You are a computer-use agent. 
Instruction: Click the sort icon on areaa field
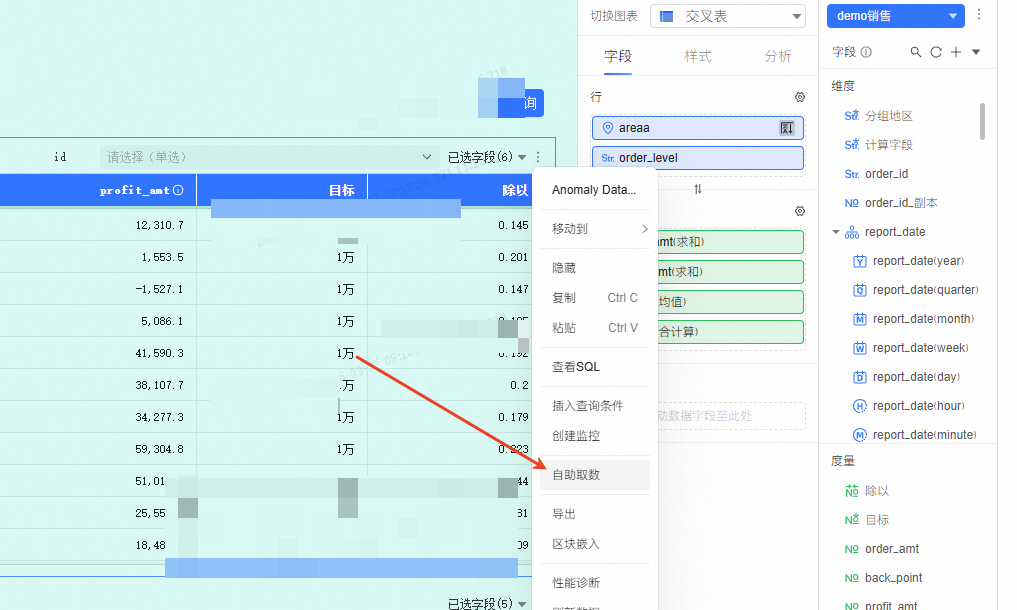[x=787, y=128]
